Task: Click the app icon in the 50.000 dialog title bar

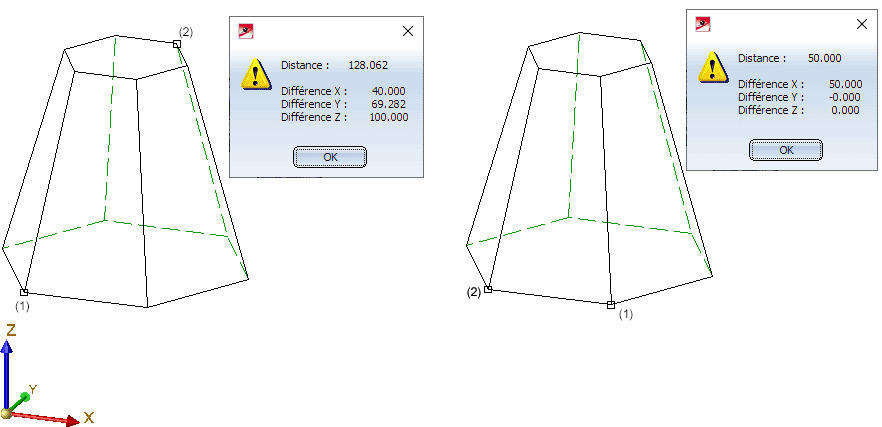Action: 703,24
